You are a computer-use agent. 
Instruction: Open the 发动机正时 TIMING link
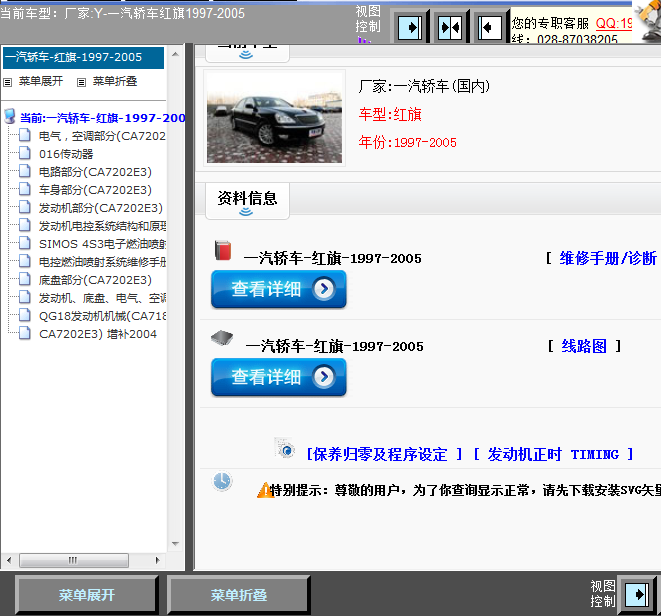553,455
